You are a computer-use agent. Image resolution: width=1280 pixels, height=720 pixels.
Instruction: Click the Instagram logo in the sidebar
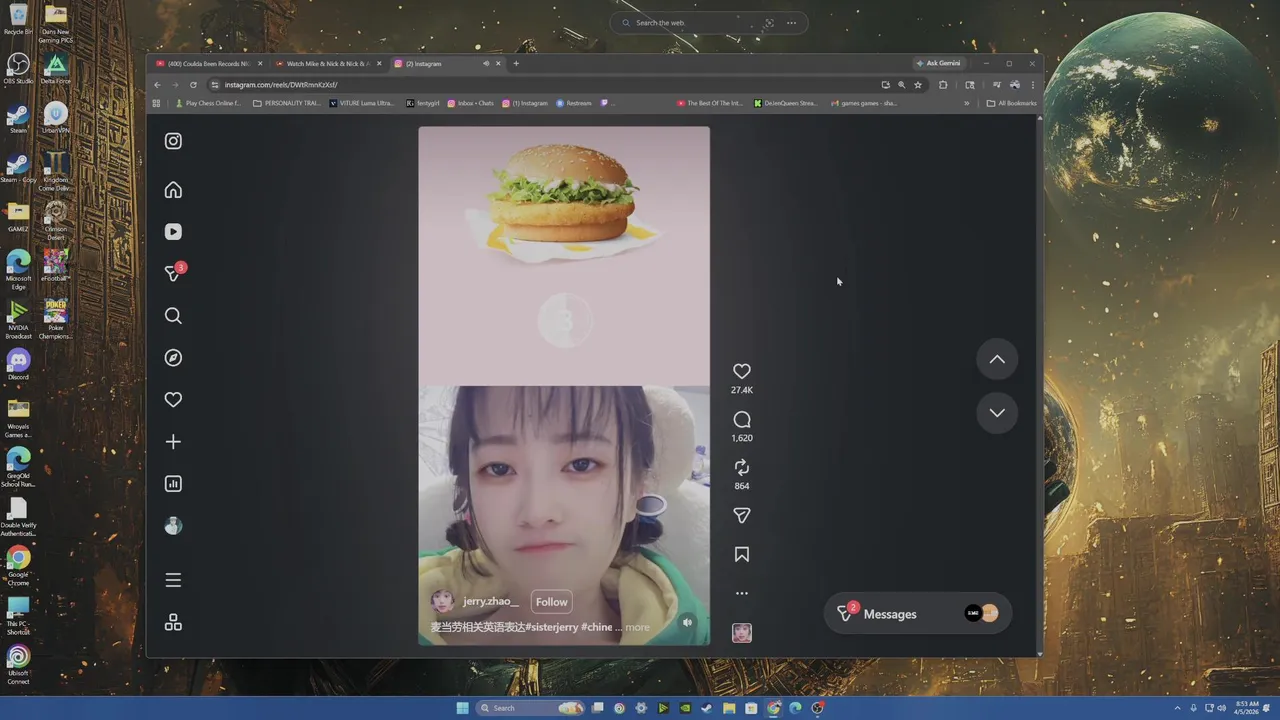[x=173, y=141]
